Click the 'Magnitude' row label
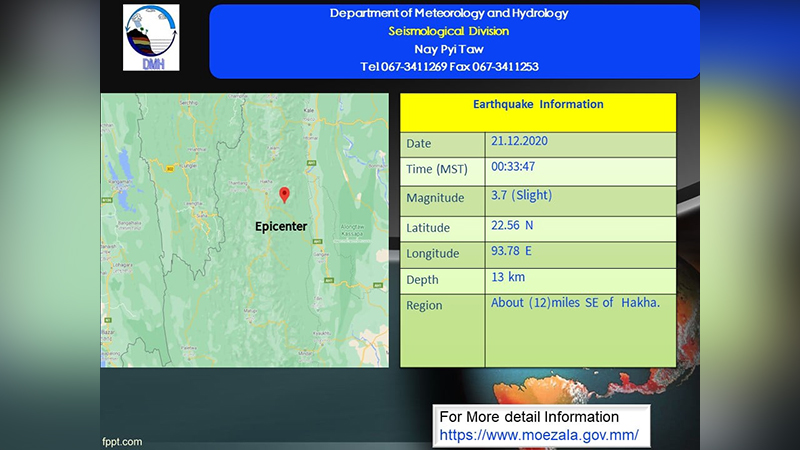The image size is (800, 450). coord(435,198)
